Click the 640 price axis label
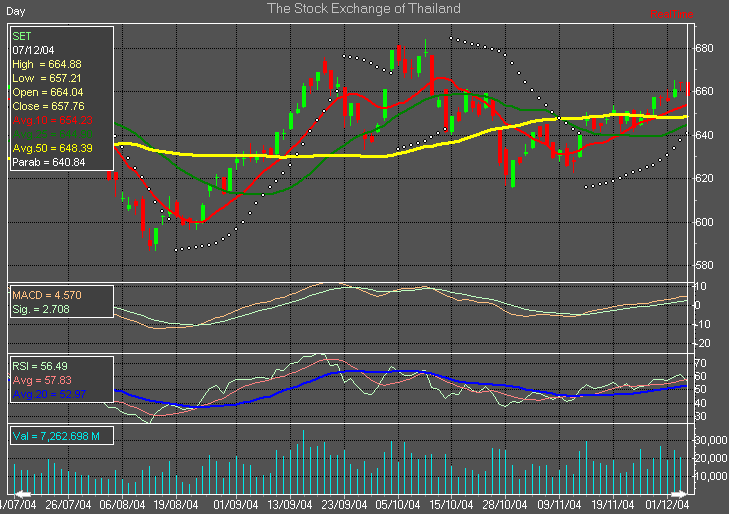This screenshot has width=729, height=514. tap(704, 135)
